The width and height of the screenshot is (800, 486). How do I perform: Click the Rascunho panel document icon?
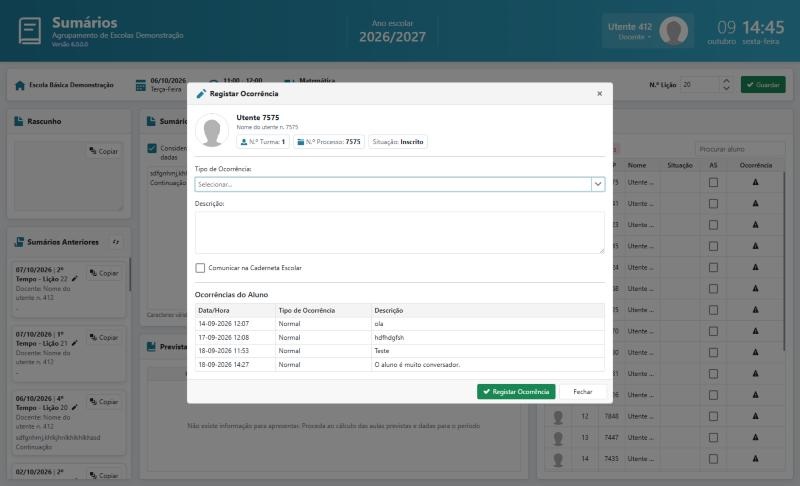click(19, 121)
